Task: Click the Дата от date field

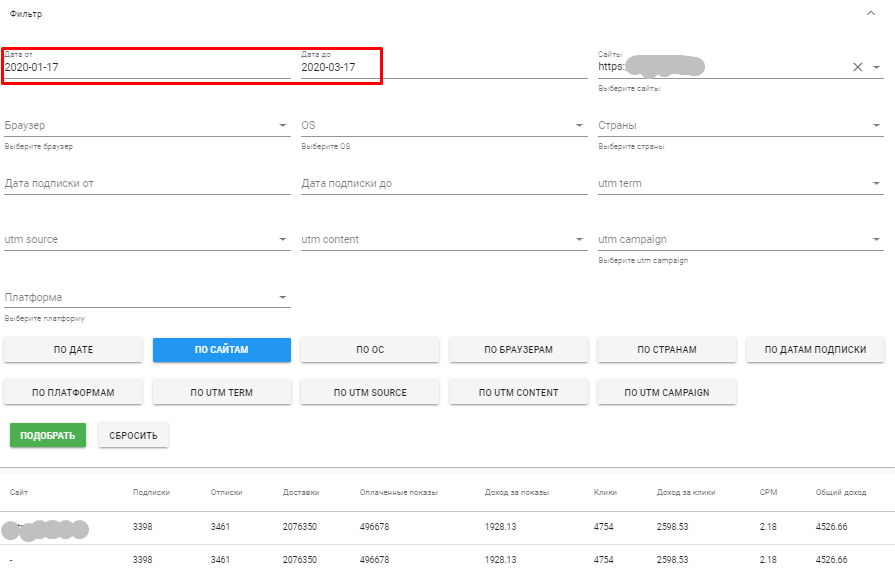Action: tap(147, 67)
